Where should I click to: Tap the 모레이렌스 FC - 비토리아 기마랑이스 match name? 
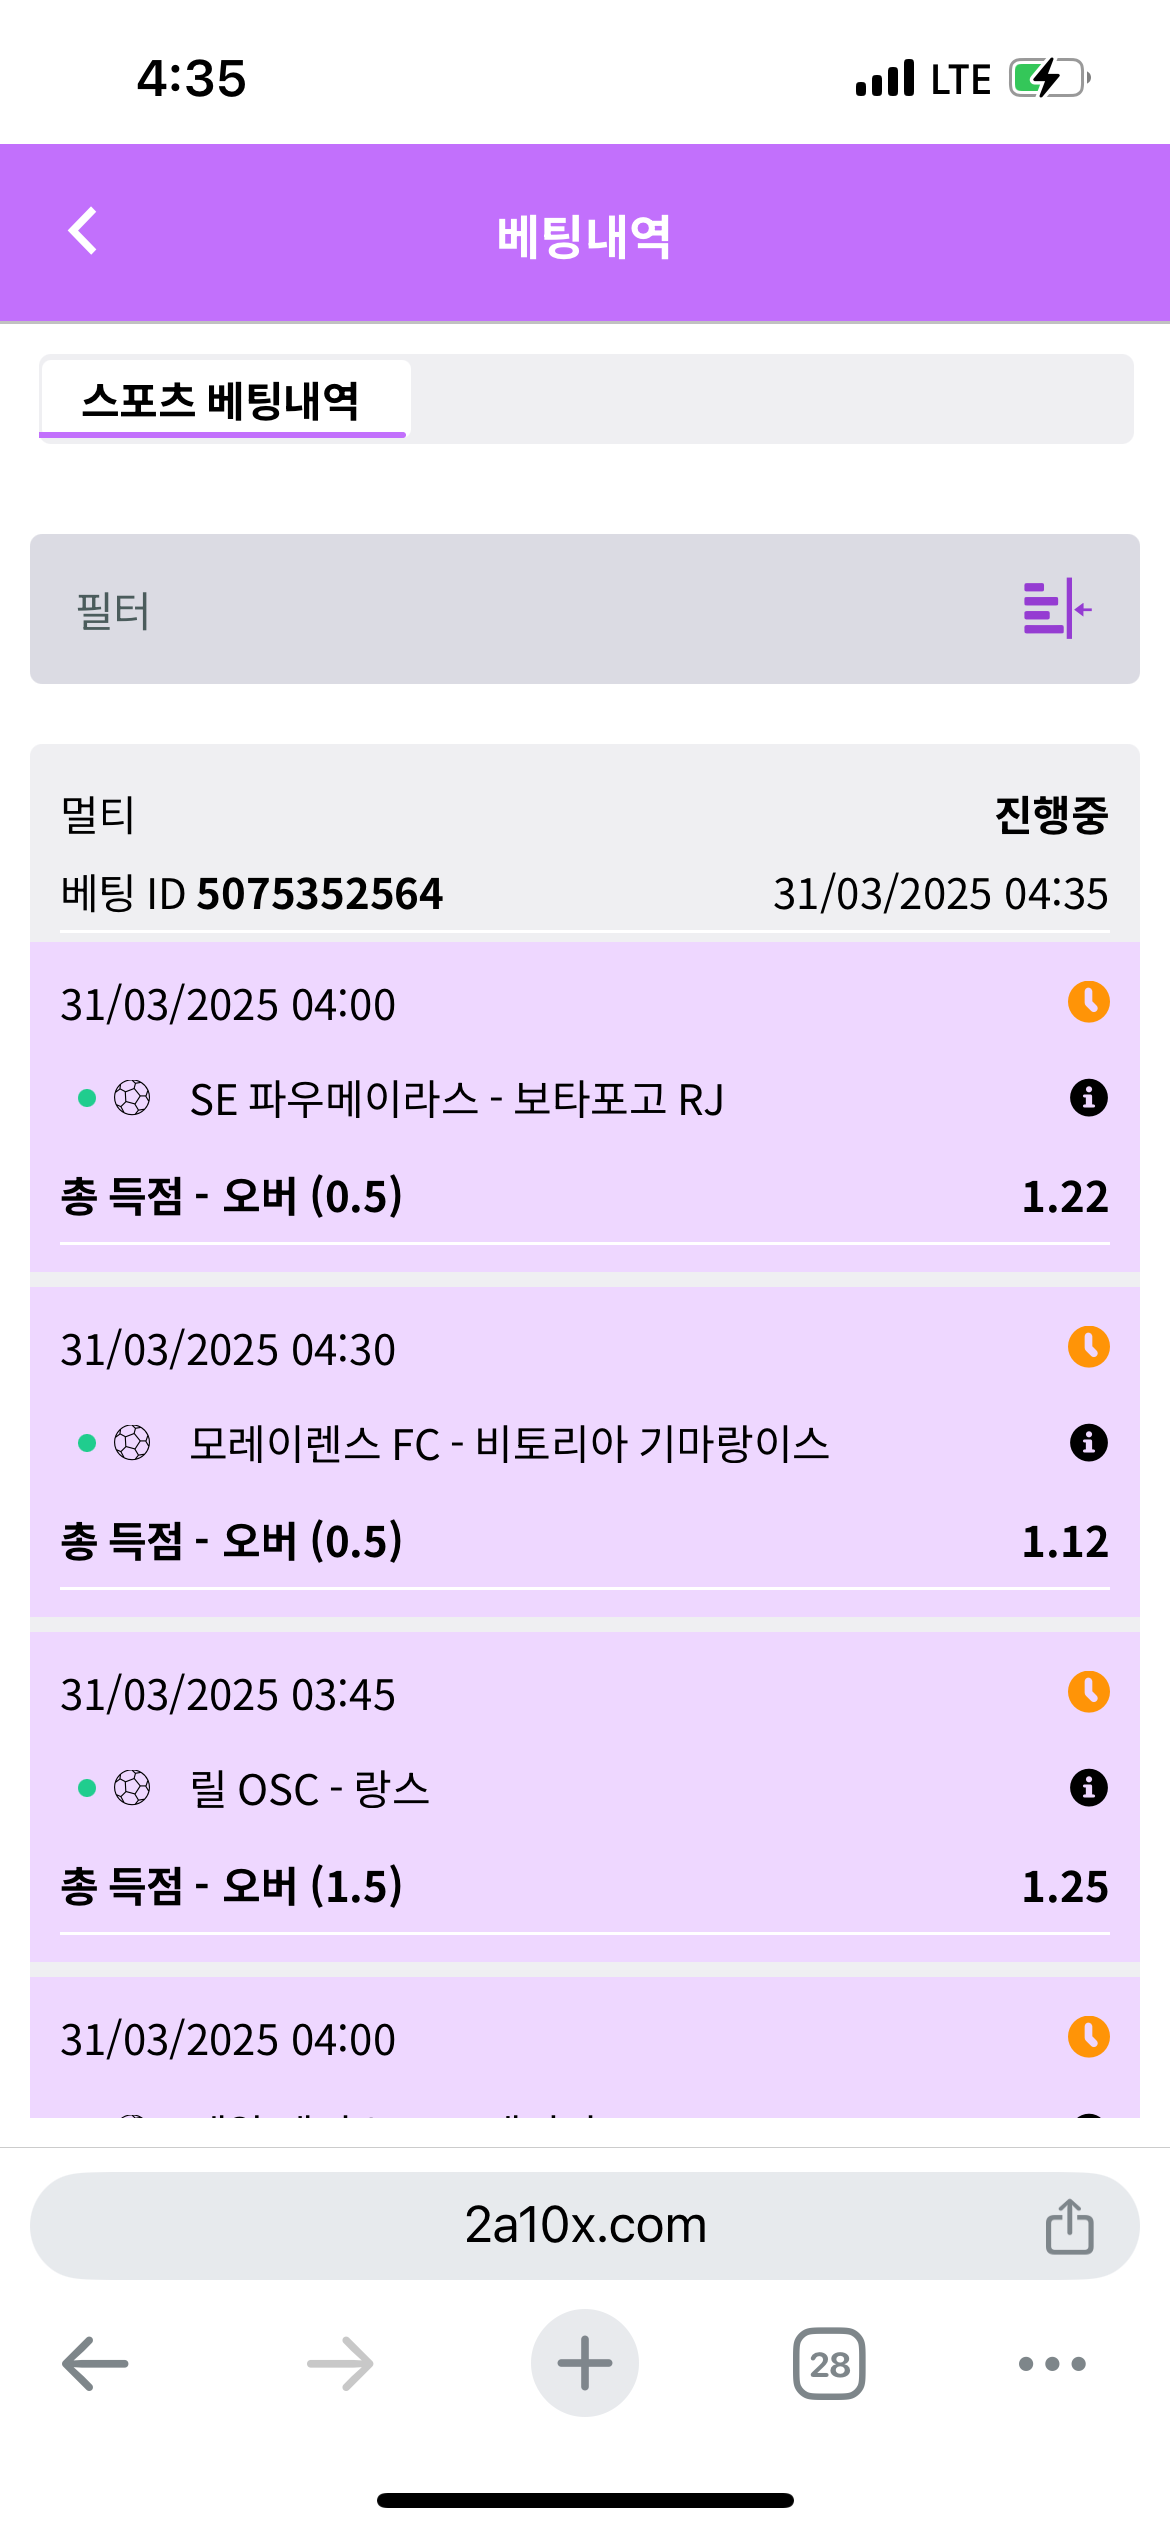tap(510, 1444)
